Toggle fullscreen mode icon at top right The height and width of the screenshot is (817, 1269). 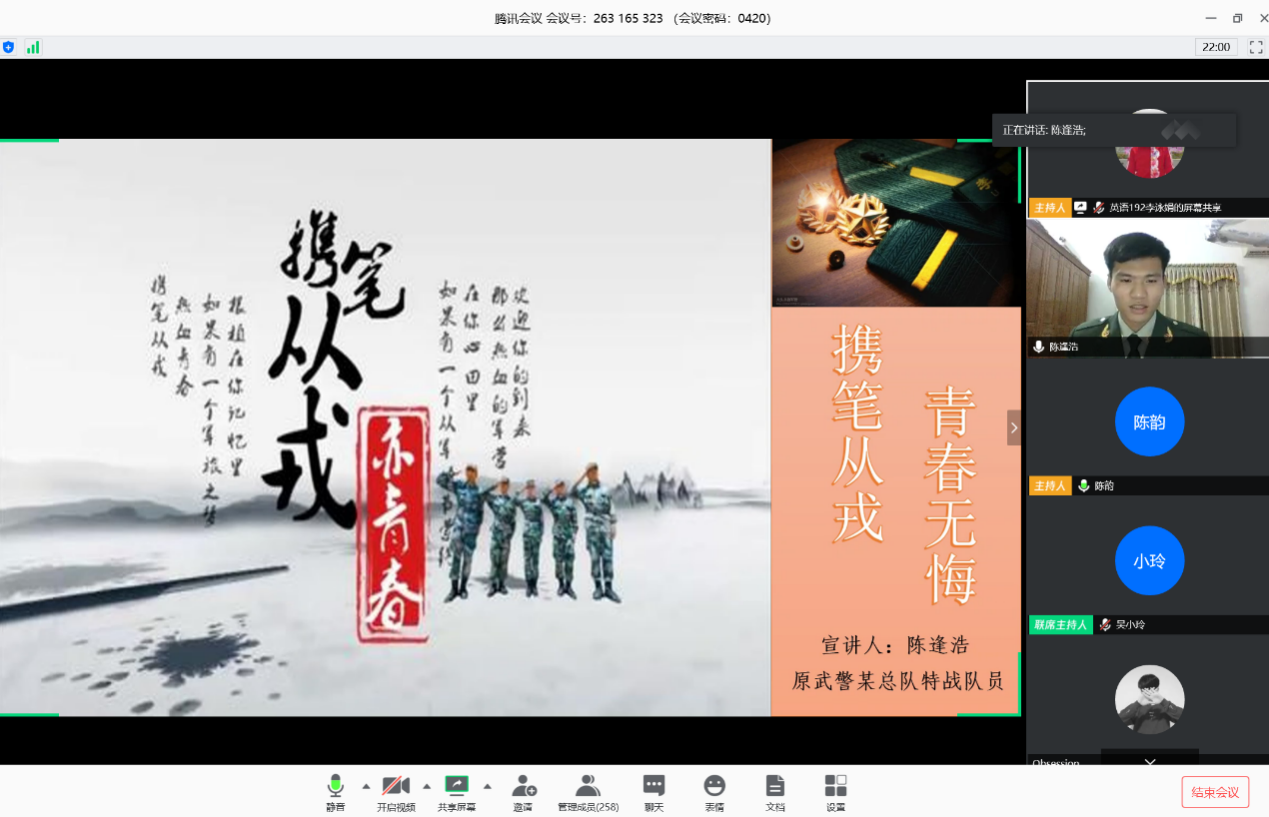tap(1256, 47)
